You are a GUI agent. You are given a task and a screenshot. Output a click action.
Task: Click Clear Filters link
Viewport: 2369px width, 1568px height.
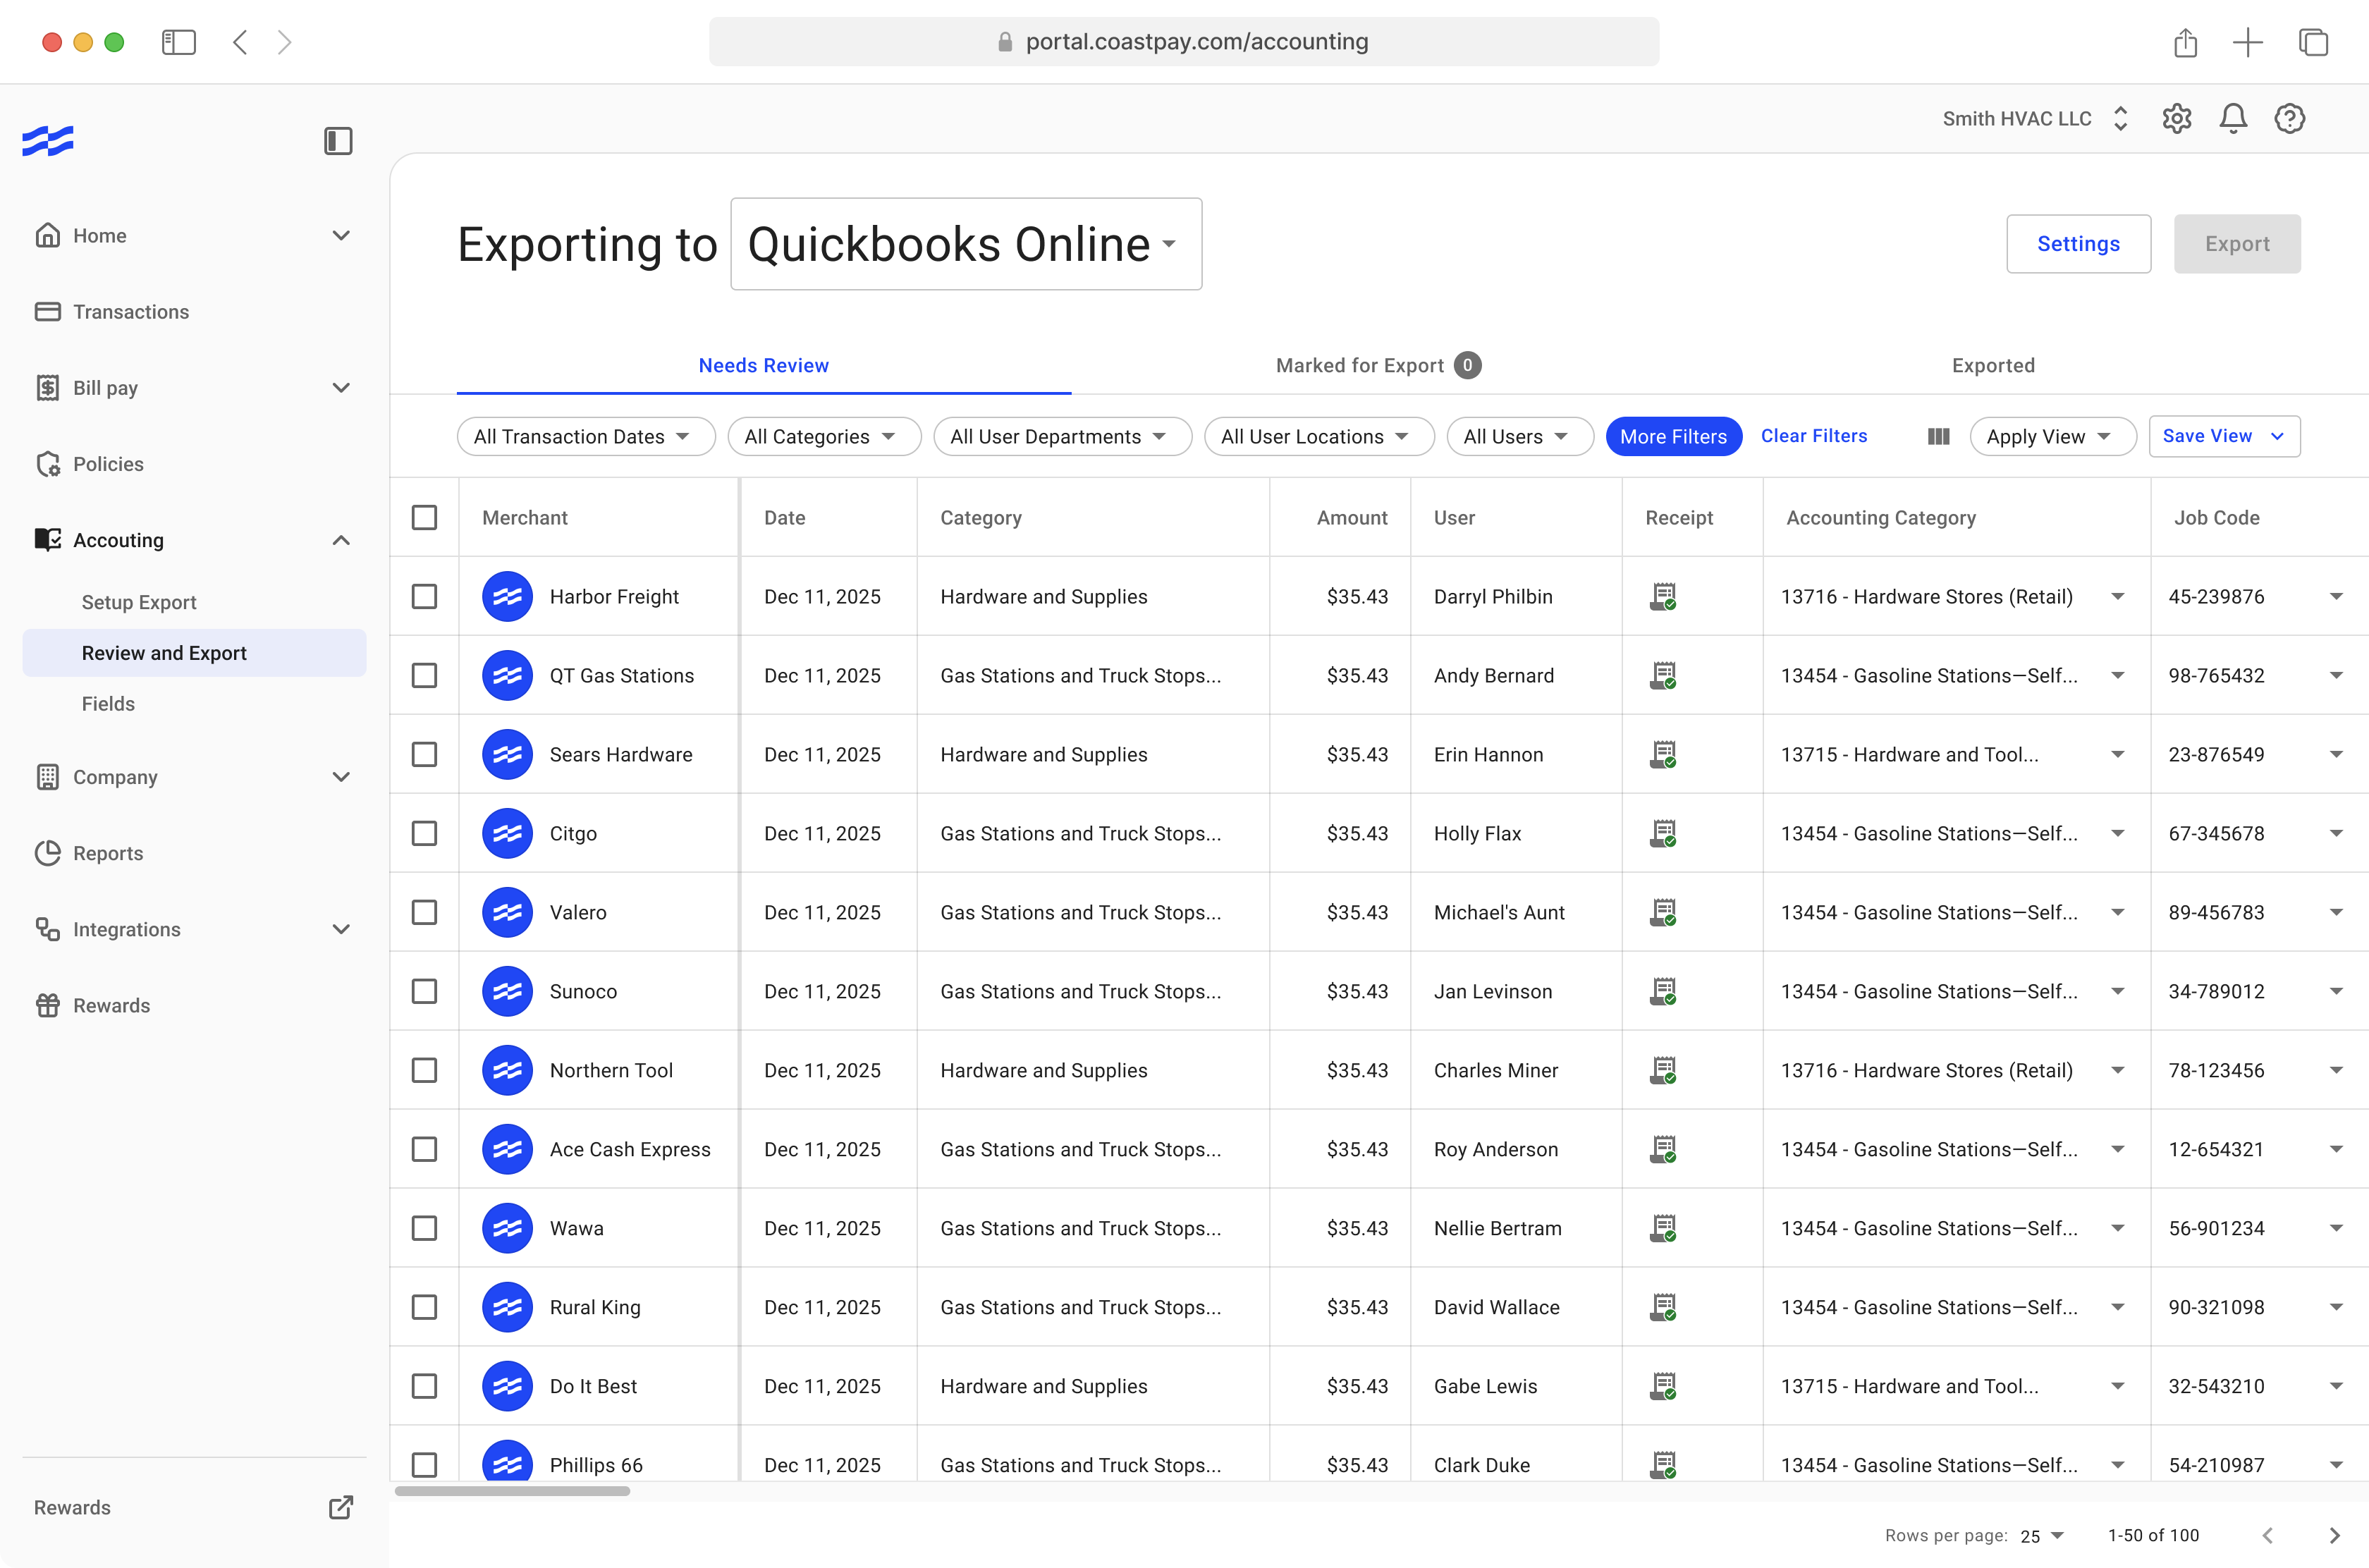pyautogui.click(x=1813, y=436)
